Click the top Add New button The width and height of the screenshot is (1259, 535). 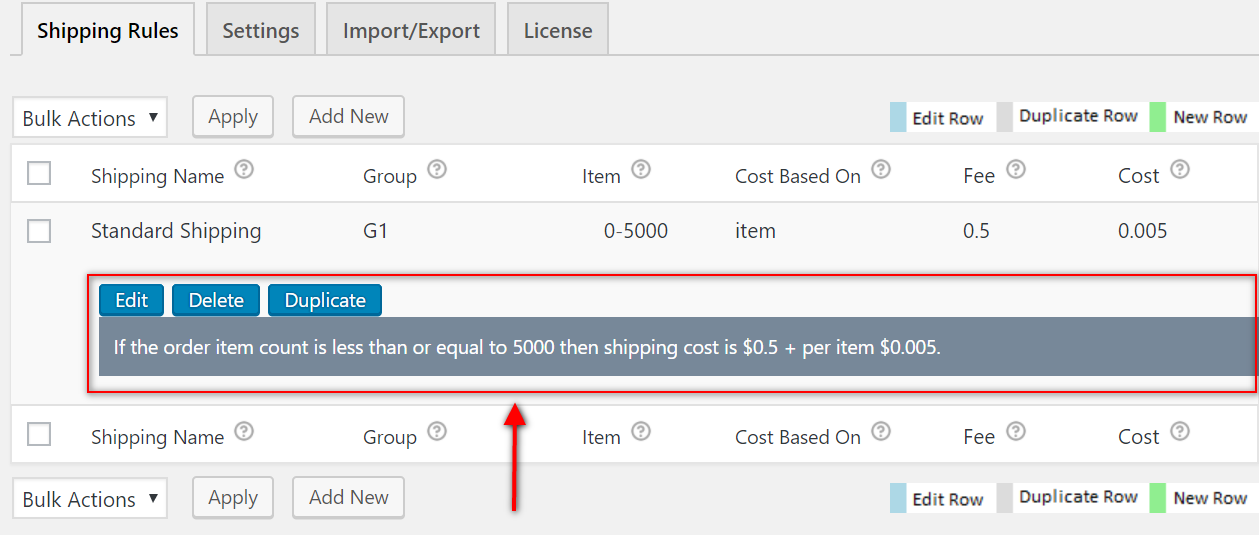pyautogui.click(x=348, y=117)
